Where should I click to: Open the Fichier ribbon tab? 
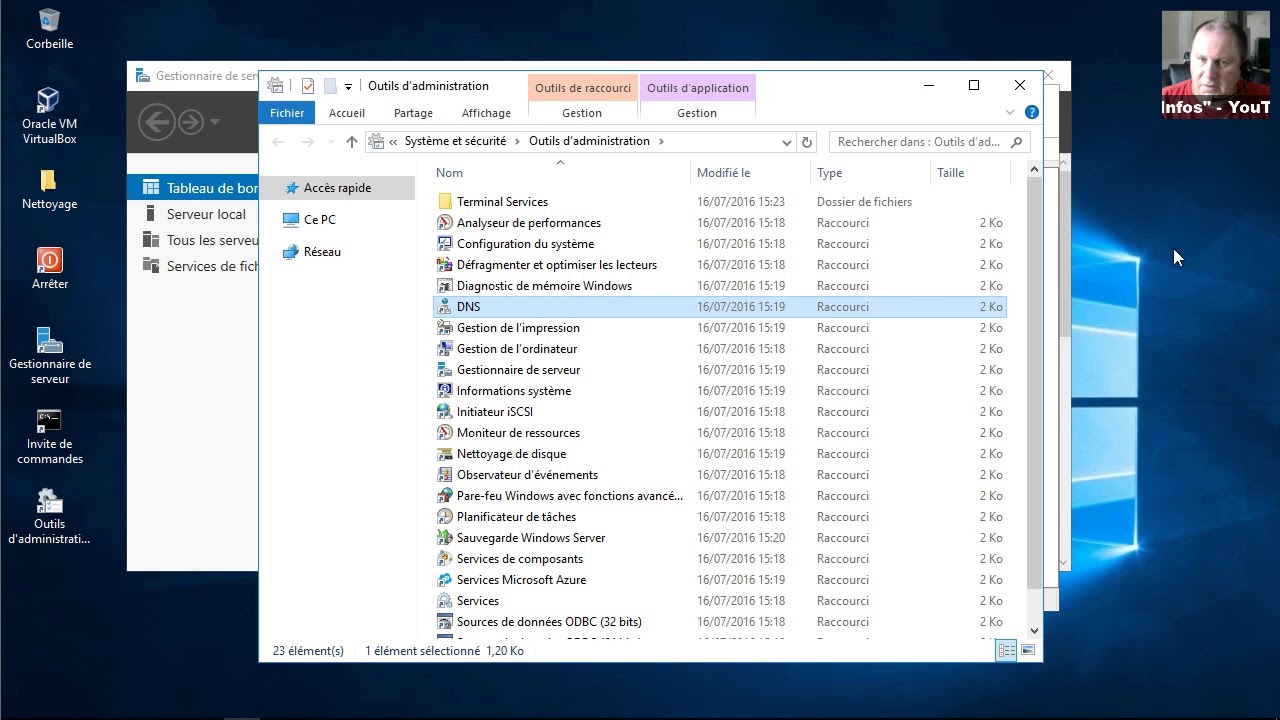tap(287, 113)
